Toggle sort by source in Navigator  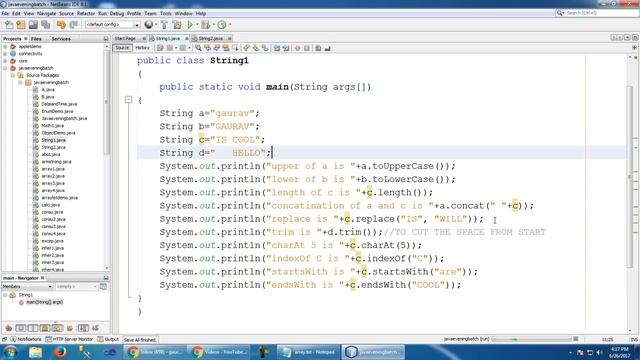click(96, 328)
